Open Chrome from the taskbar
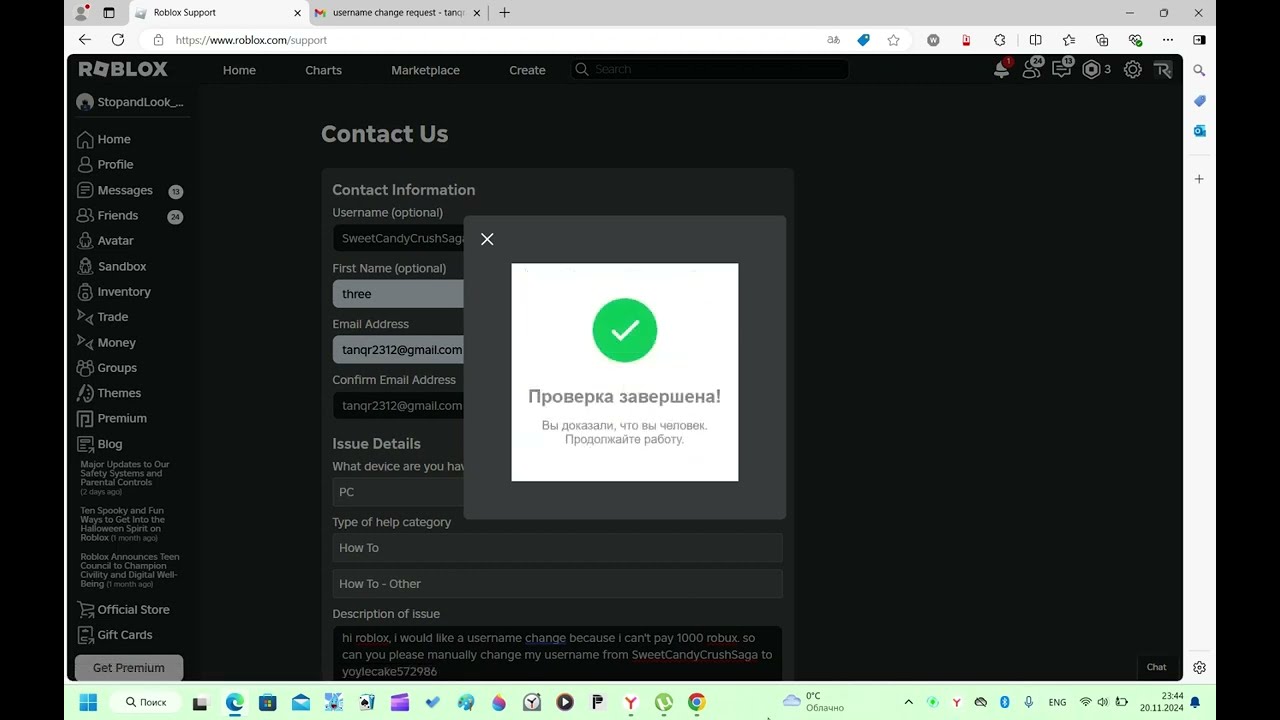Screen dimensions: 1280x720 697,702
